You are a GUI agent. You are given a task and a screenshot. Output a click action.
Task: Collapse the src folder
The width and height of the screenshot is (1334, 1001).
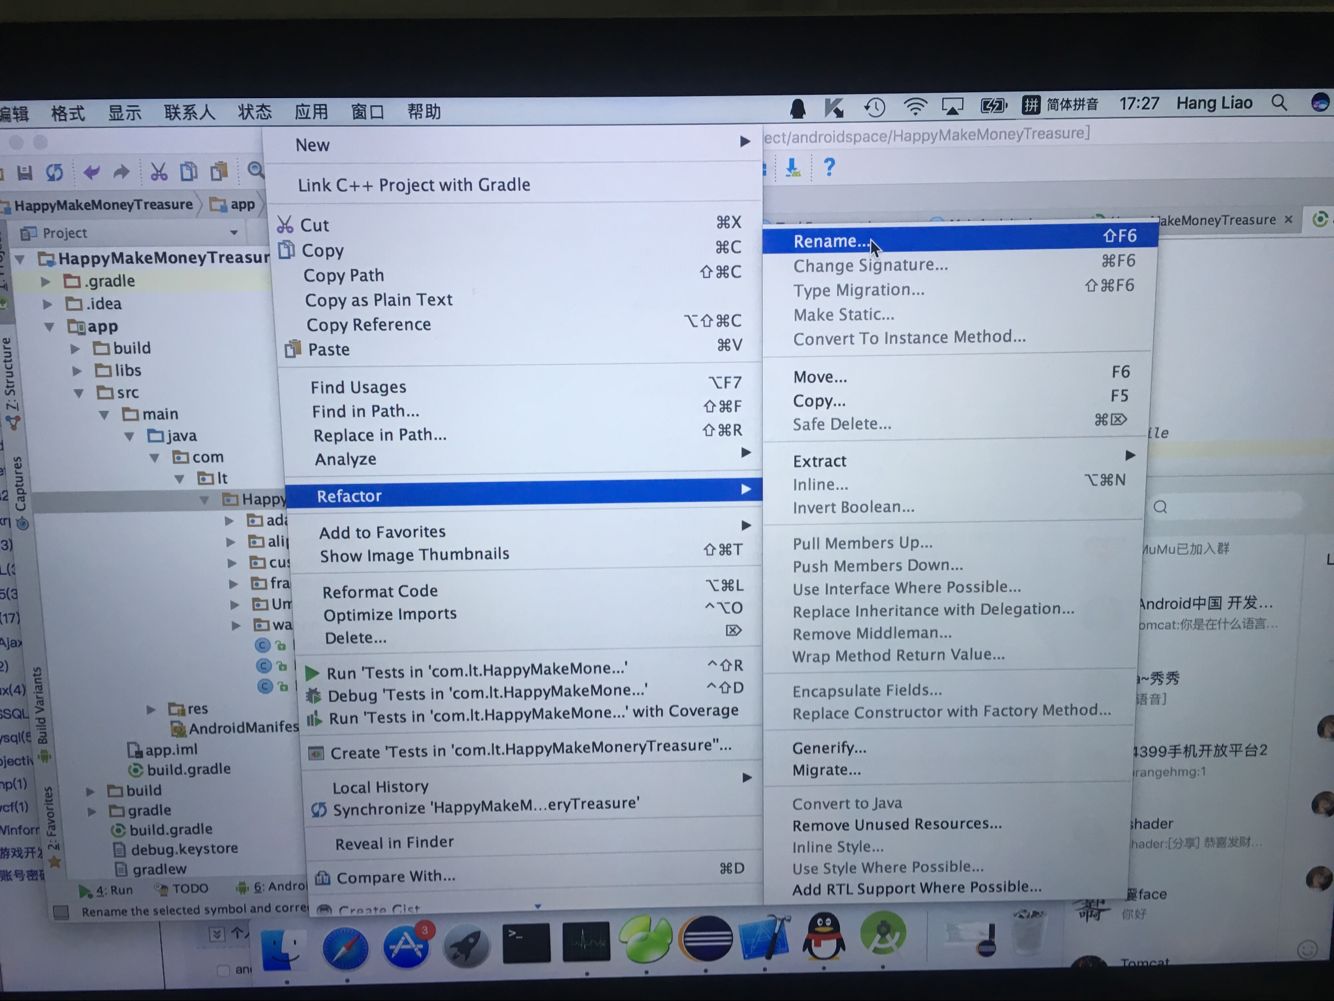coord(79,393)
